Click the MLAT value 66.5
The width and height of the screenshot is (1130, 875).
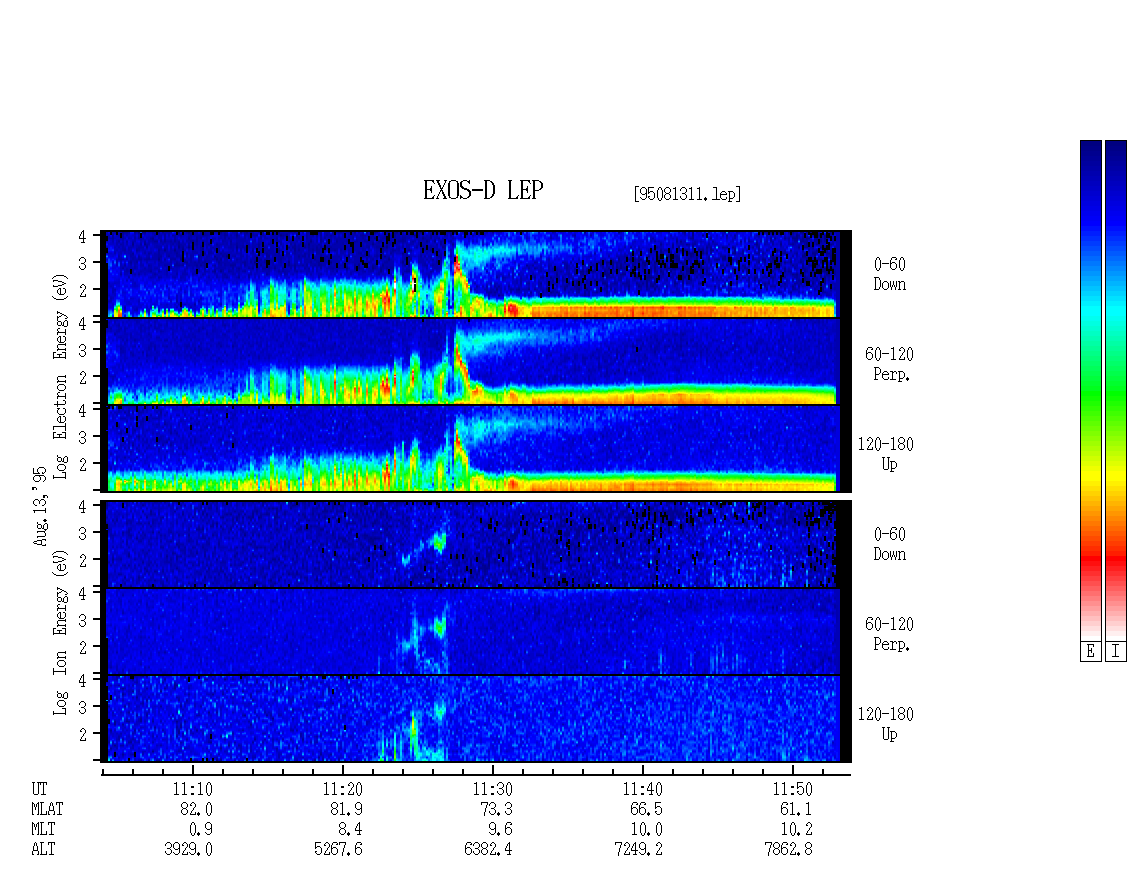pos(646,809)
